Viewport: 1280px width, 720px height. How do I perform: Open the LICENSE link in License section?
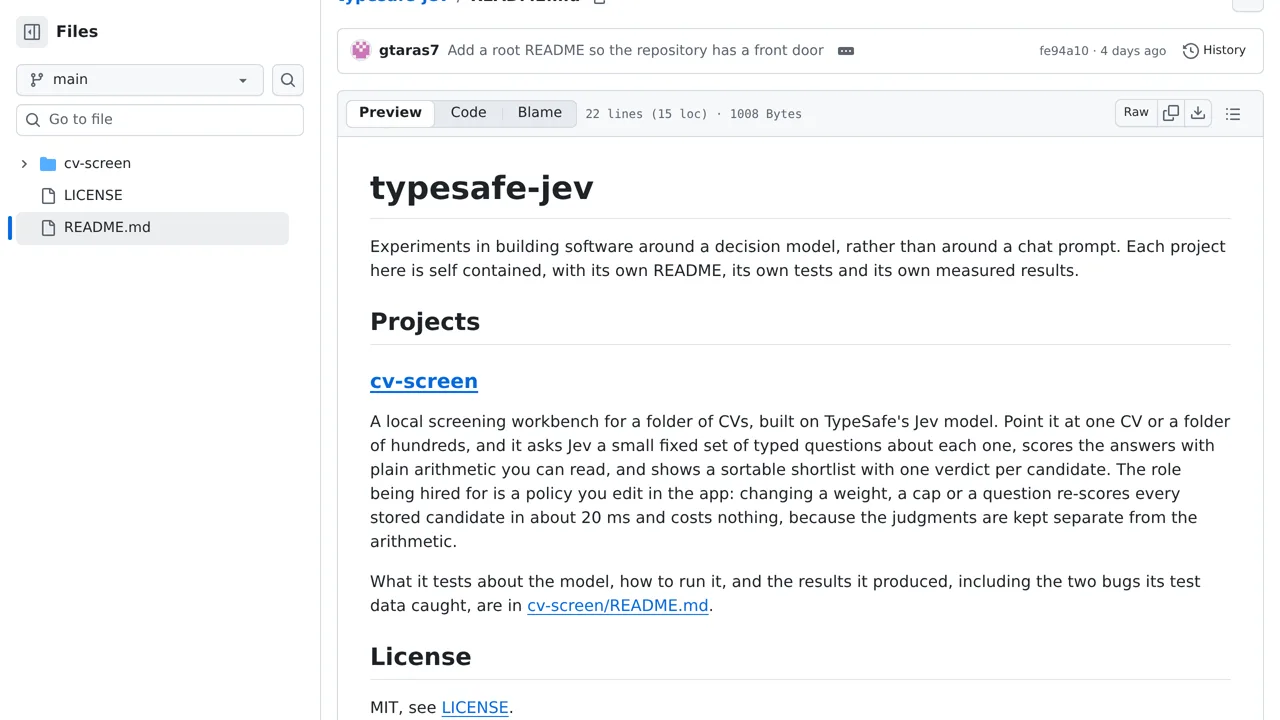pyautogui.click(x=475, y=708)
